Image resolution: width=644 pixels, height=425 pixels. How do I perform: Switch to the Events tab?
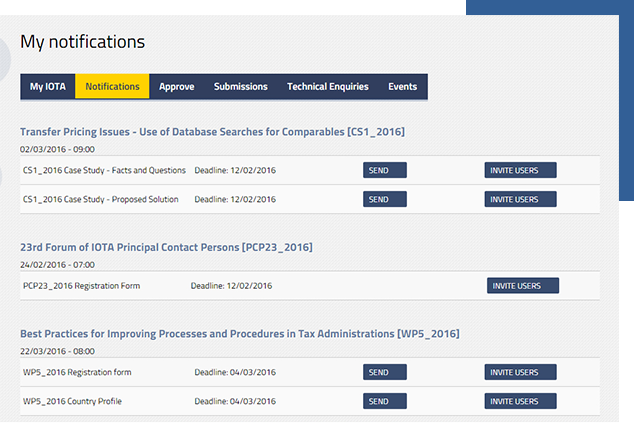coord(402,87)
